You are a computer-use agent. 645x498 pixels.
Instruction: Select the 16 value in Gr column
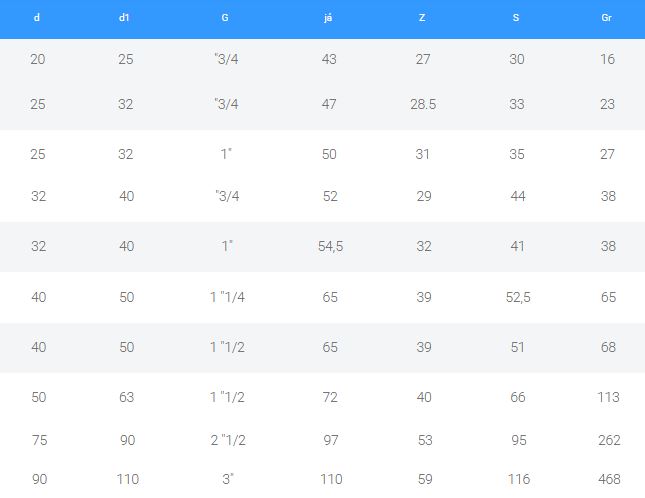(x=608, y=59)
